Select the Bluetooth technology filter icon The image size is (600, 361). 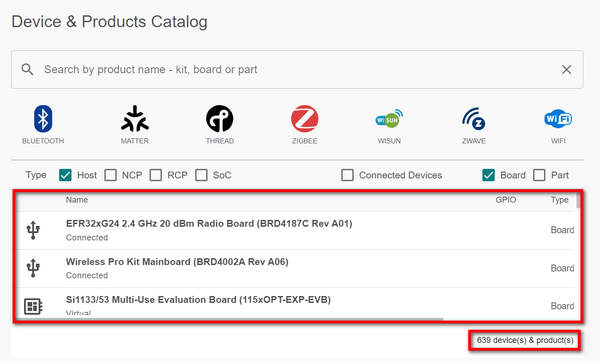pos(43,119)
